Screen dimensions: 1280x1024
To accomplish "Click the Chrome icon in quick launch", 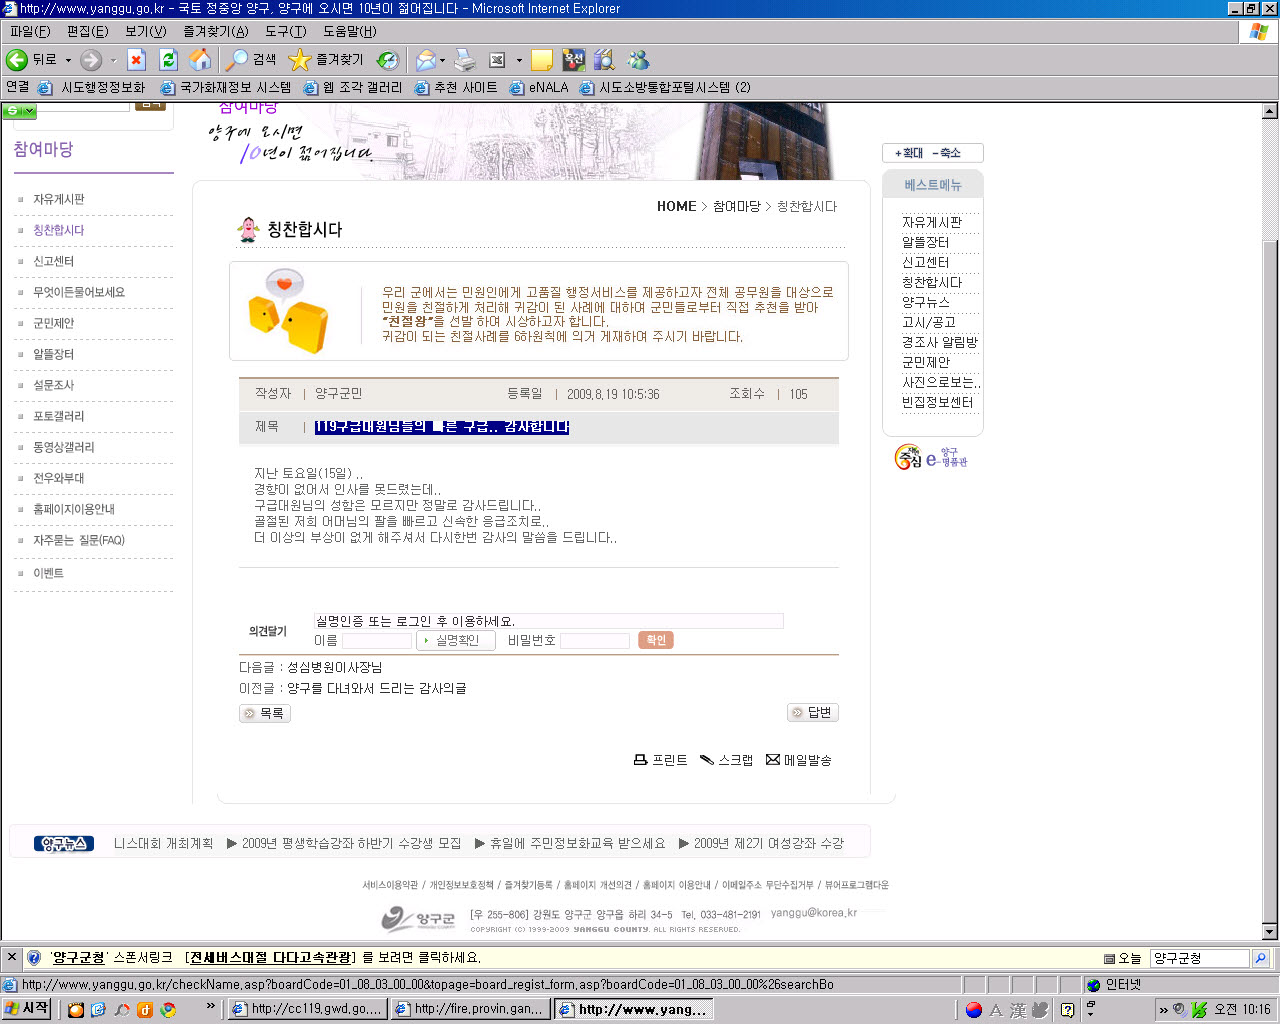I will pos(168,1009).
